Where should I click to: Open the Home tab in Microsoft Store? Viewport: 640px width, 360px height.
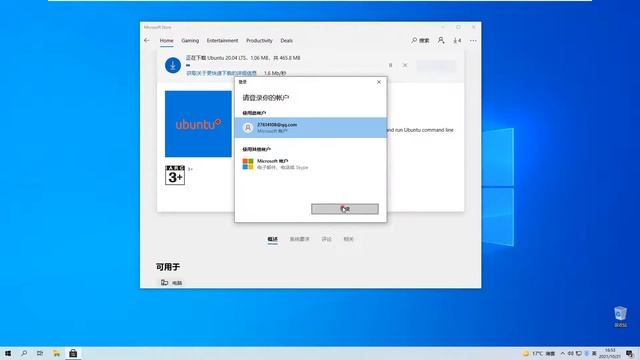(166, 40)
